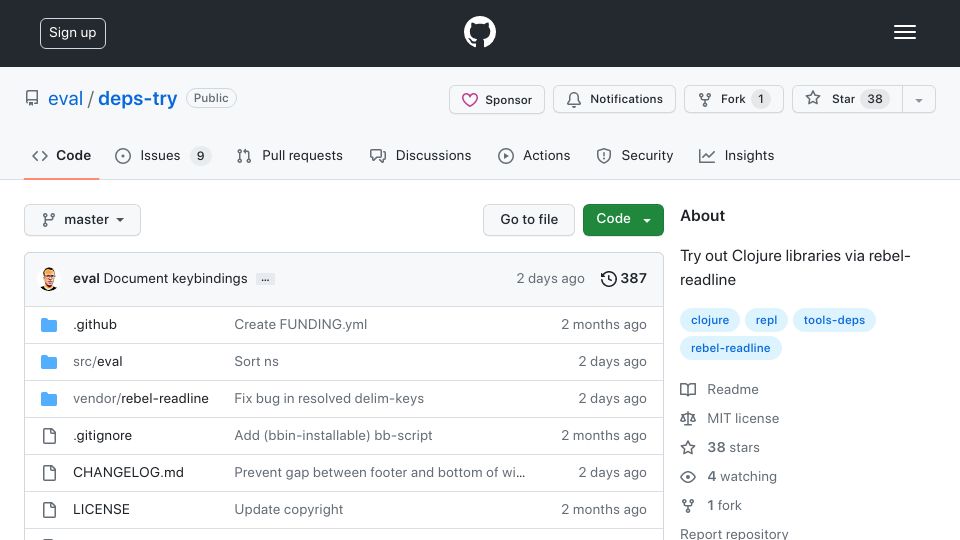Image resolution: width=960 pixels, height=540 pixels.
Task: Click the Sponsor button
Action: (x=497, y=99)
